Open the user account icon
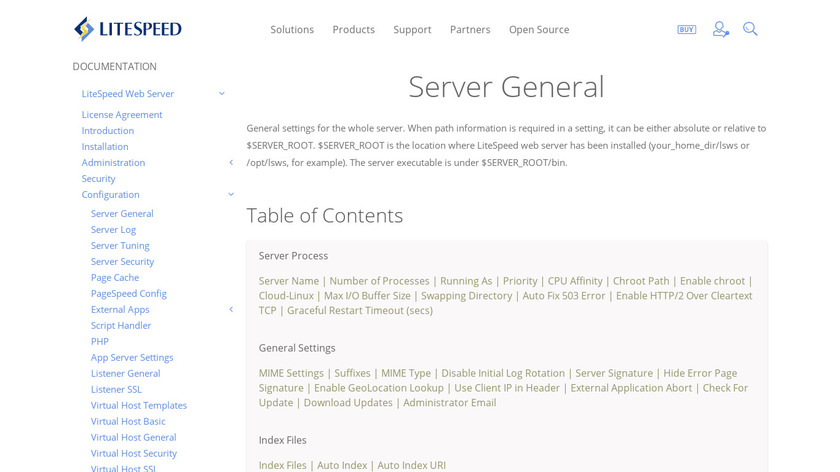The image size is (840, 472). point(720,29)
